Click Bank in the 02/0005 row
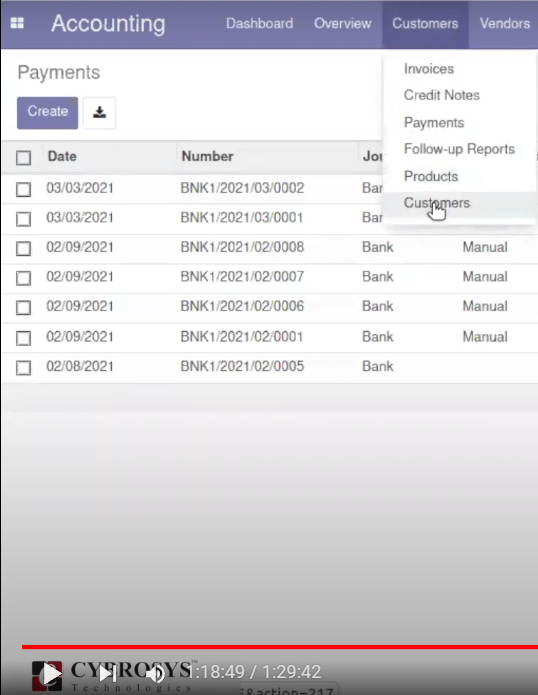538x695 pixels. [x=378, y=366]
